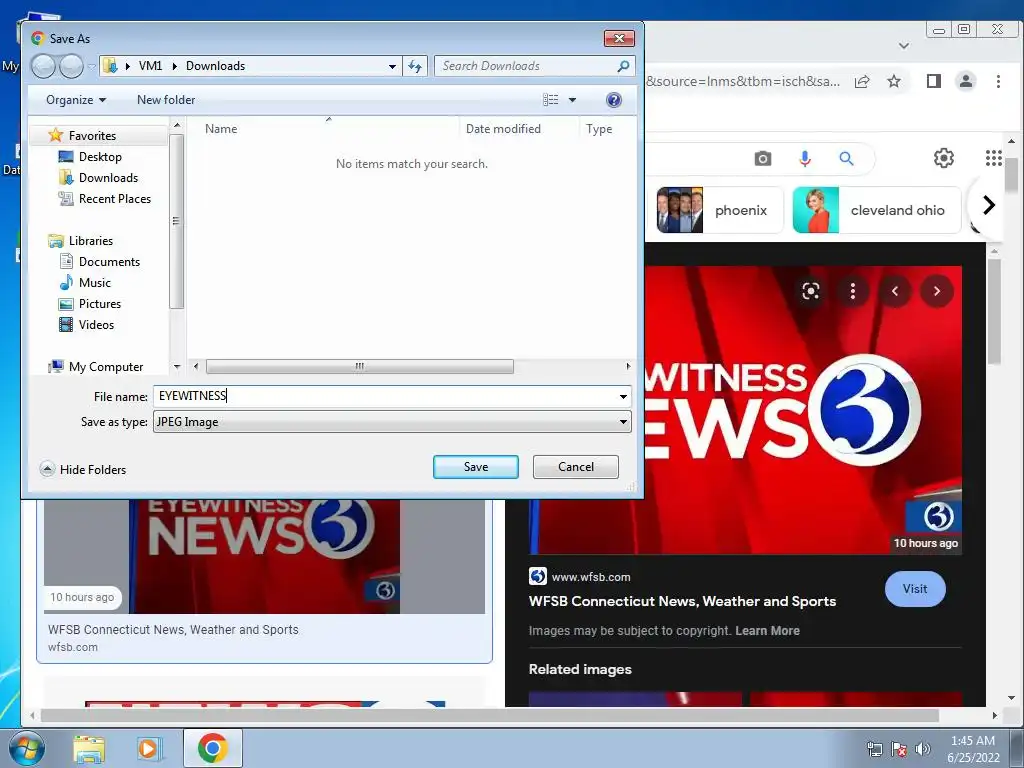Select Documents library
1024x768 pixels.
point(109,262)
